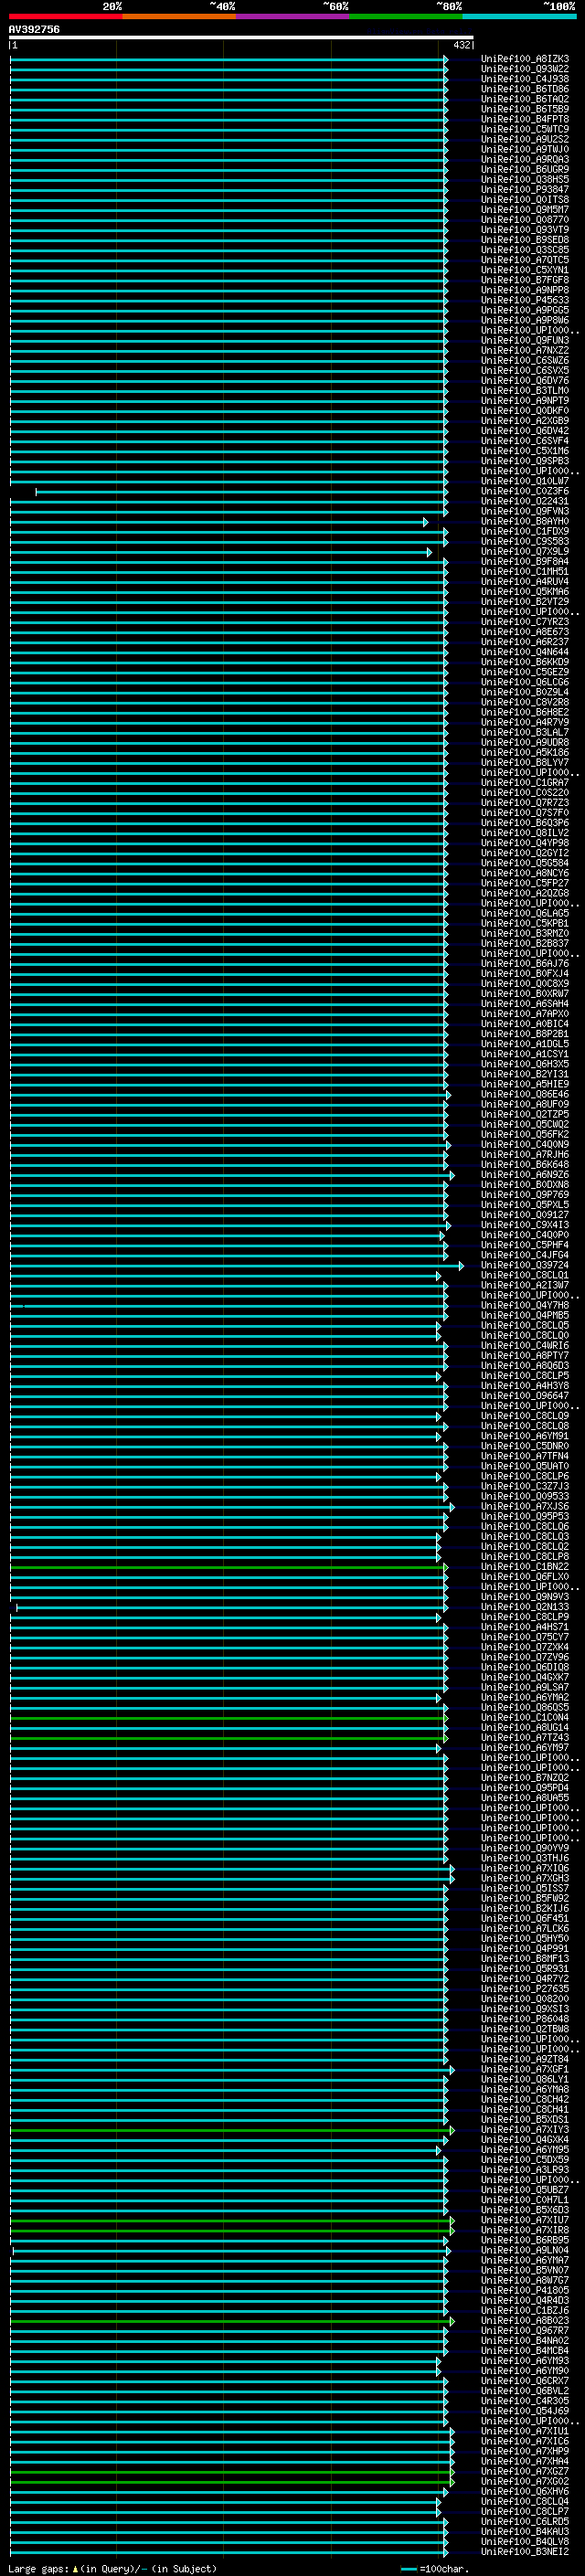Click the label UniRef100_C0Z3F6
The height and width of the screenshot is (2576, 585).
click(525, 491)
